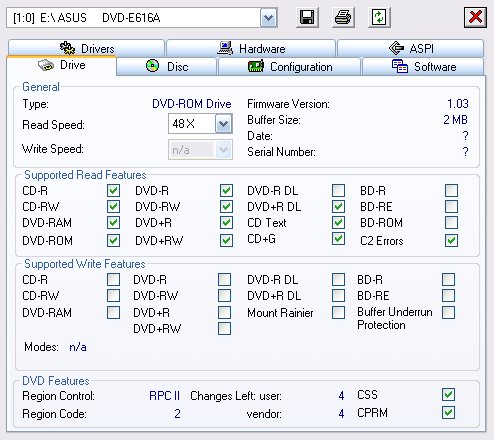Toggle DVD-R write feature checkbox

(224, 280)
